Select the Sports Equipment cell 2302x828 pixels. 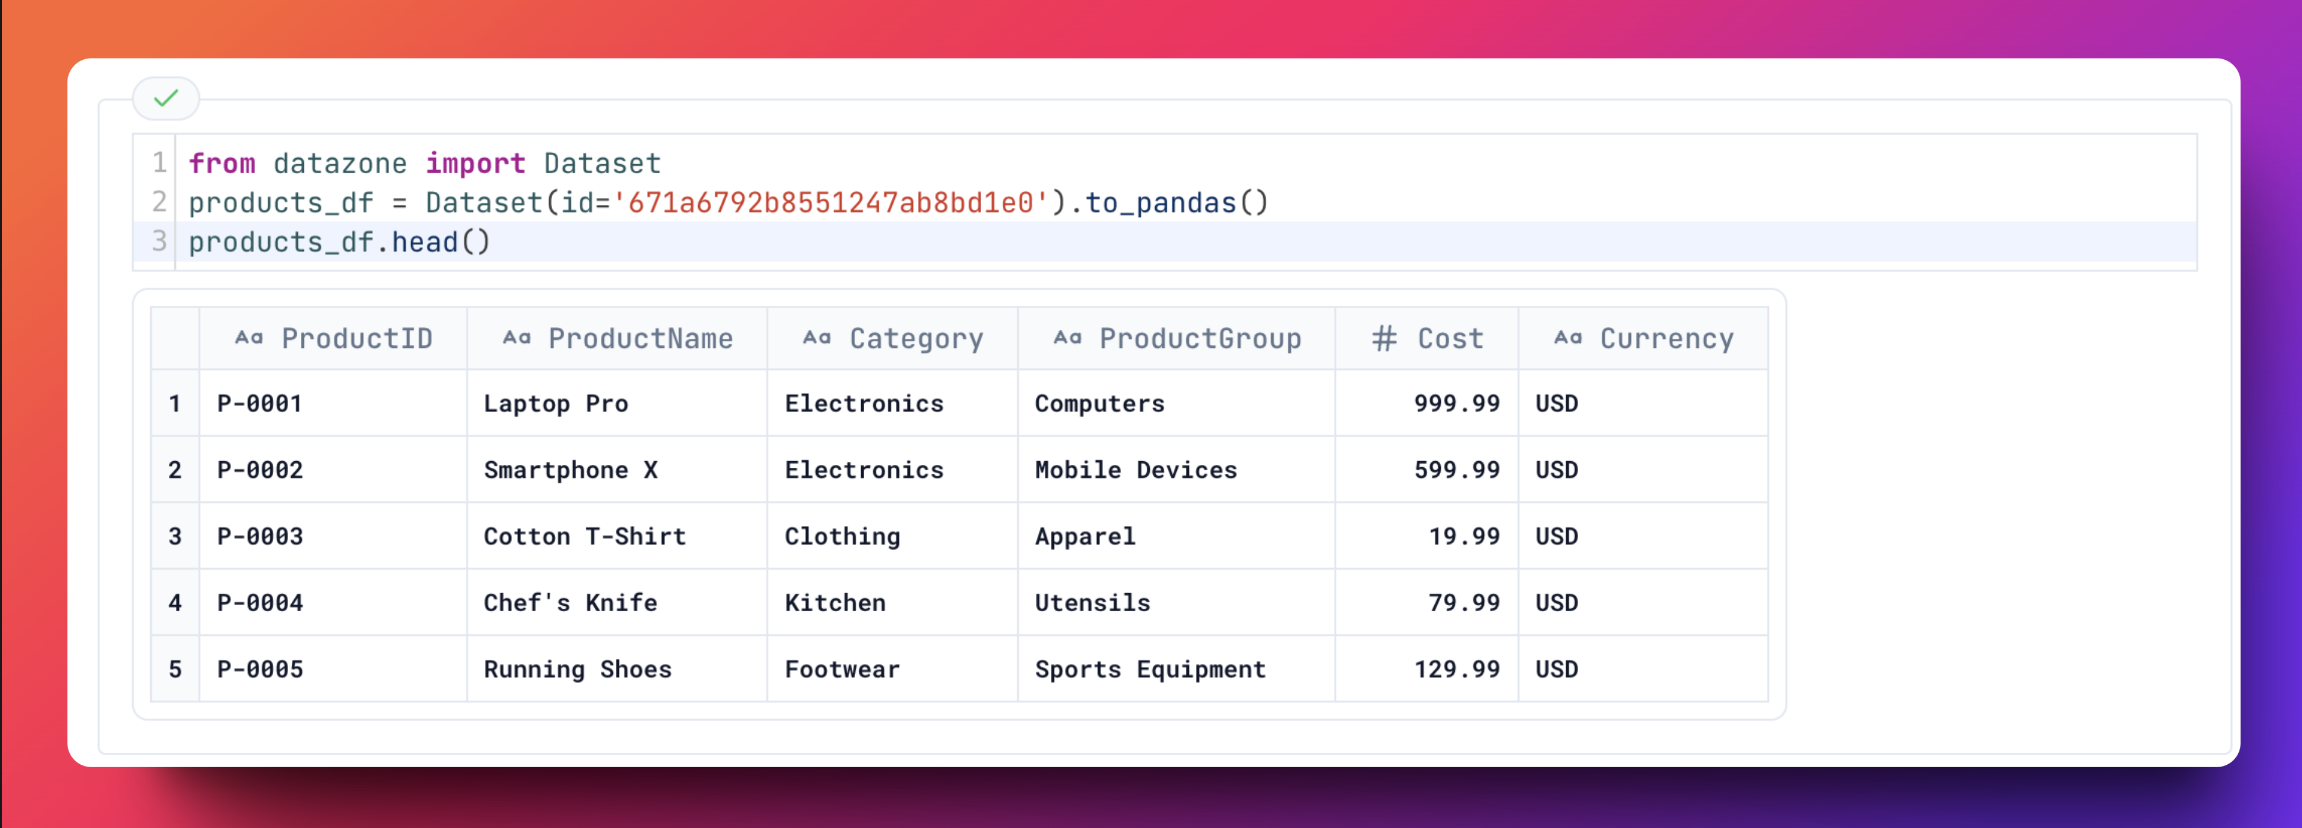[x=1177, y=669]
